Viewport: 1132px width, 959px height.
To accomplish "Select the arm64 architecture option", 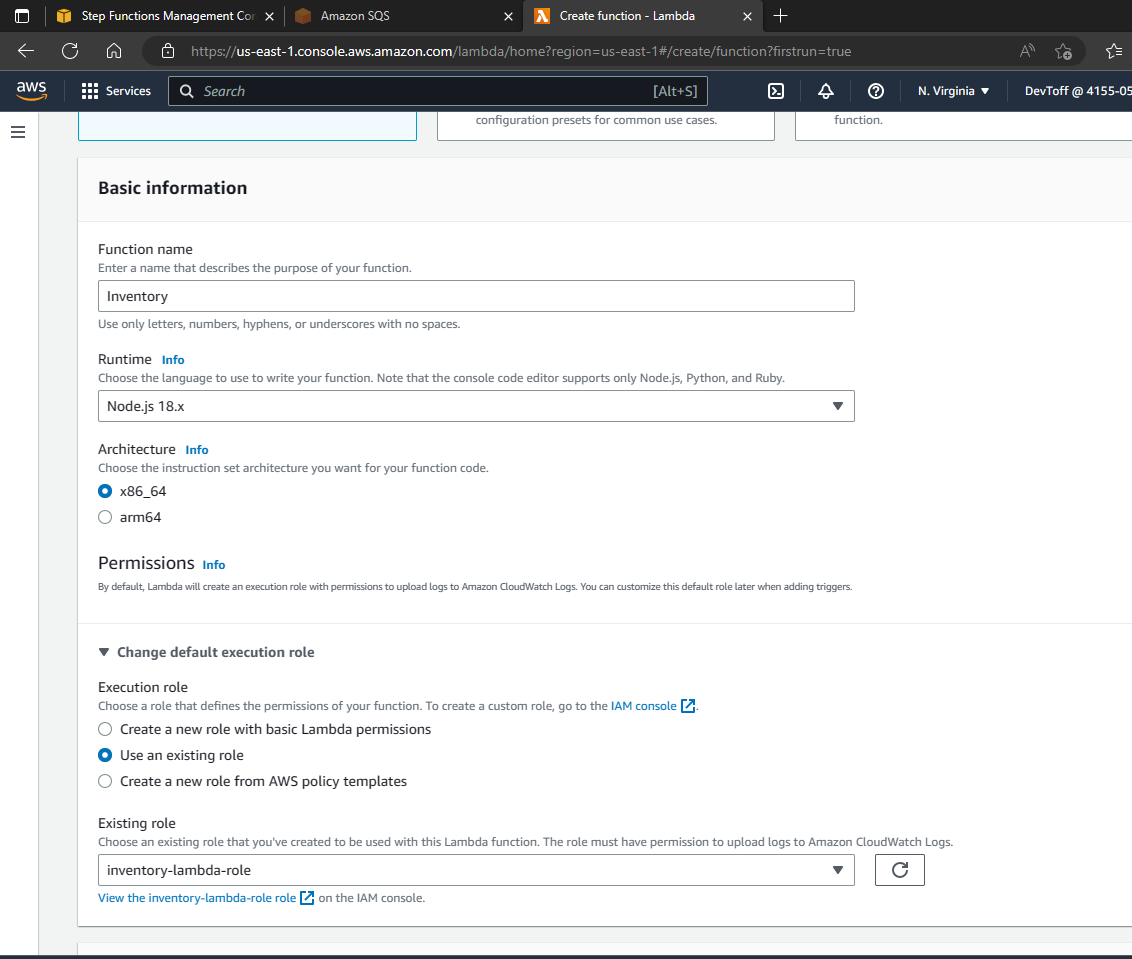I will coord(105,517).
